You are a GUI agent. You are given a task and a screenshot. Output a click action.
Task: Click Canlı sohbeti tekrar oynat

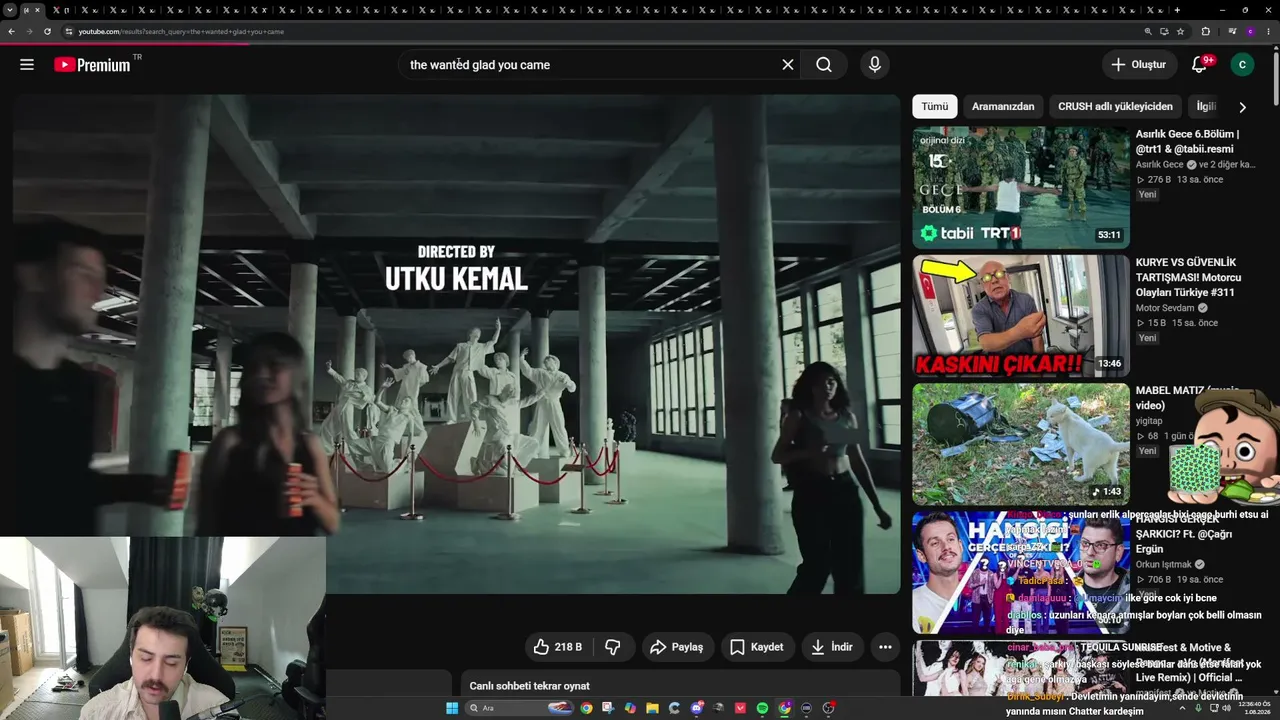530,686
